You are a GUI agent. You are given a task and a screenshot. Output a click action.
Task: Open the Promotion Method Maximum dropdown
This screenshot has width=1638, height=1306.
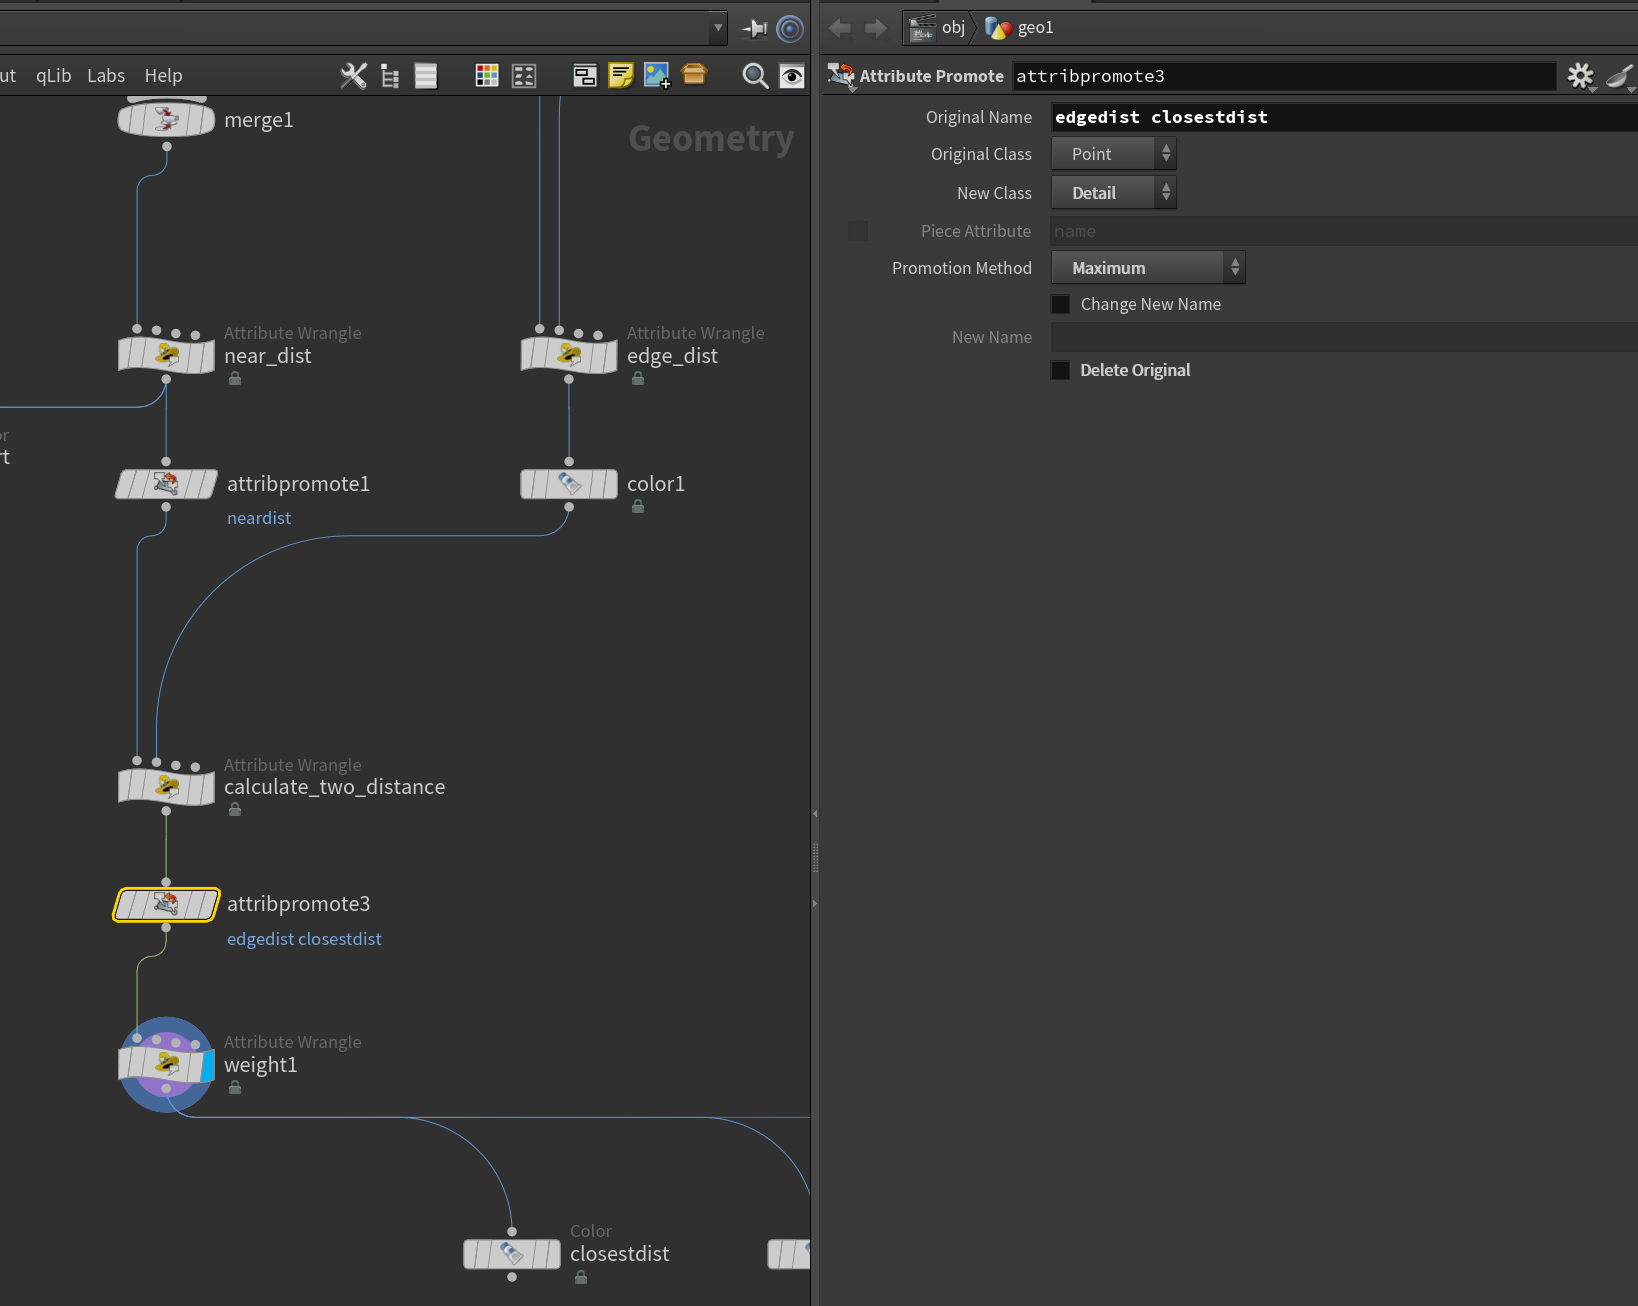(x=1148, y=268)
